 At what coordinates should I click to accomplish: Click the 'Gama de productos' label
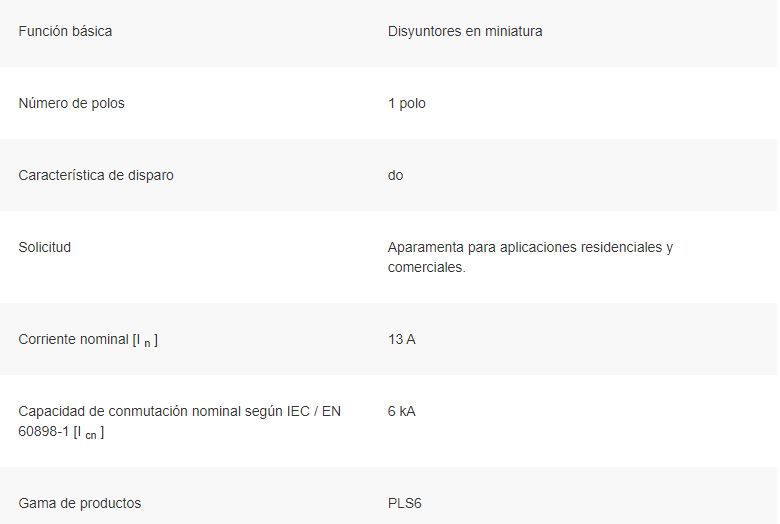[x=80, y=504]
